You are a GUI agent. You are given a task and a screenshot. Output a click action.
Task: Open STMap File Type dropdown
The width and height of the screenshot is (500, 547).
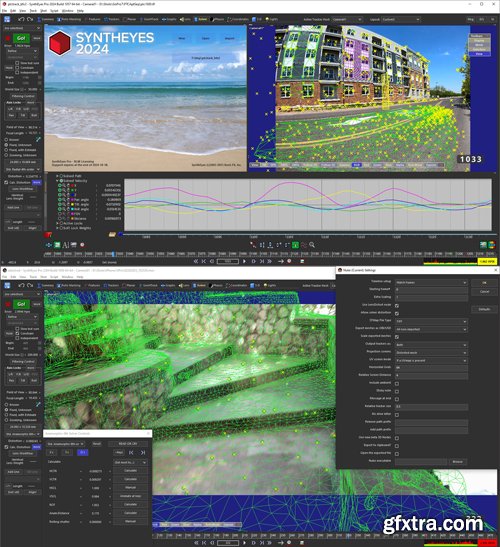point(431,321)
